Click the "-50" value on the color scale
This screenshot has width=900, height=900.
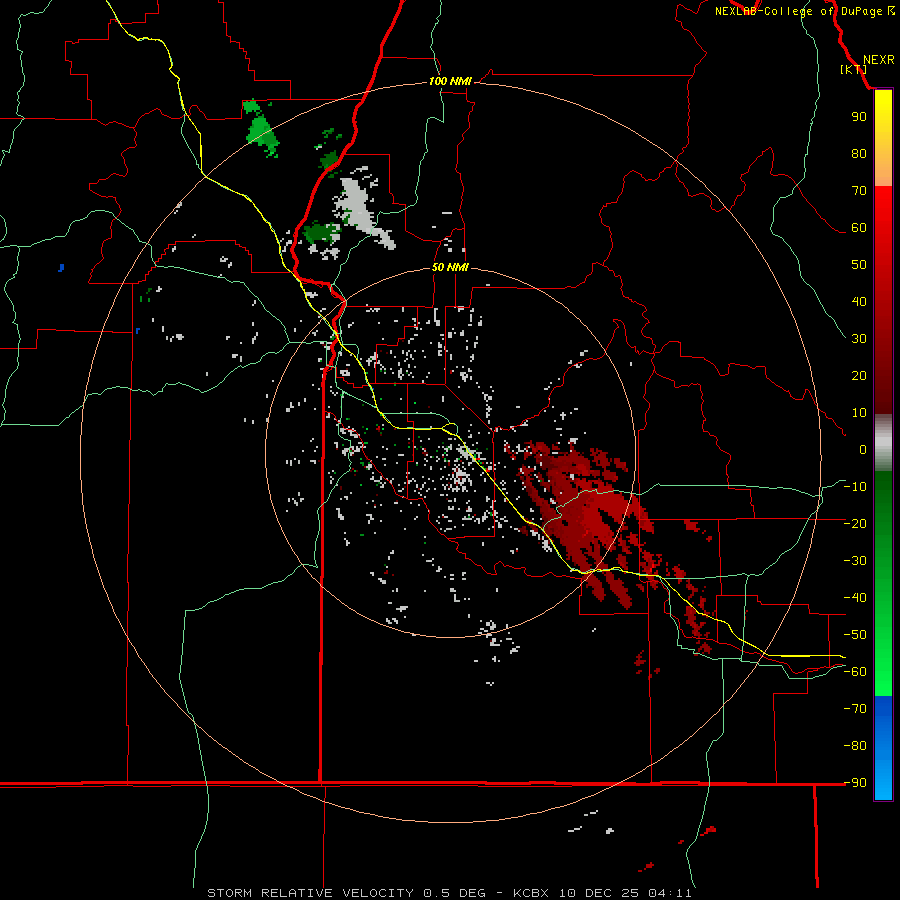click(x=855, y=634)
